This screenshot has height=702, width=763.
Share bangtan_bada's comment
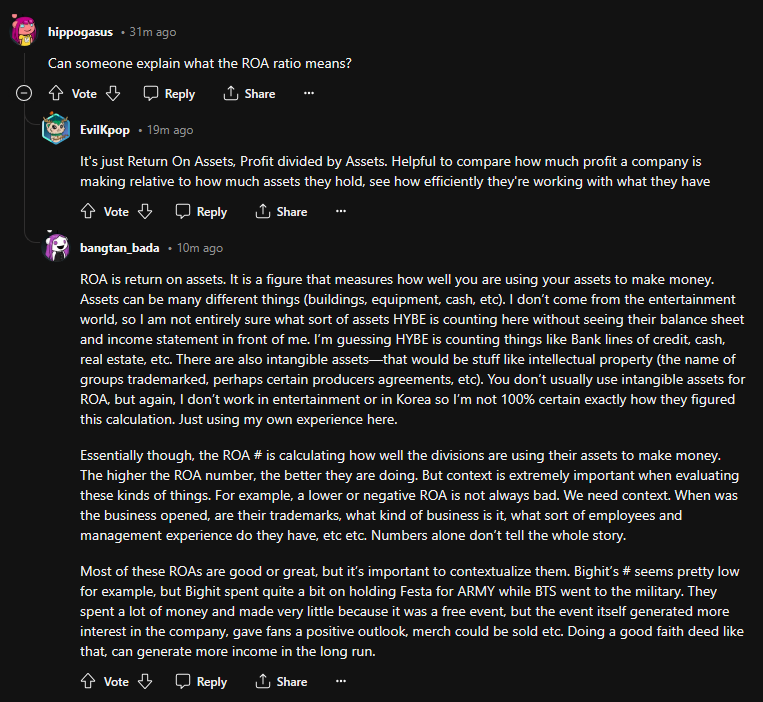click(281, 681)
